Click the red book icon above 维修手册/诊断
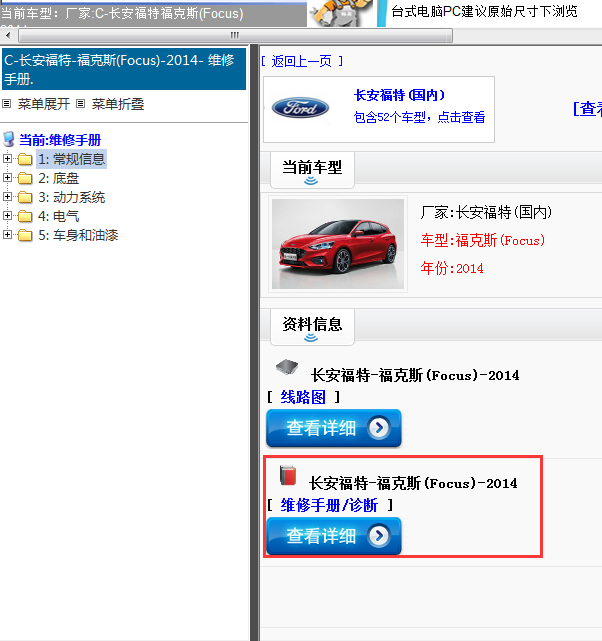Viewport: 602px width, 641px height. (x=288, y=475)
